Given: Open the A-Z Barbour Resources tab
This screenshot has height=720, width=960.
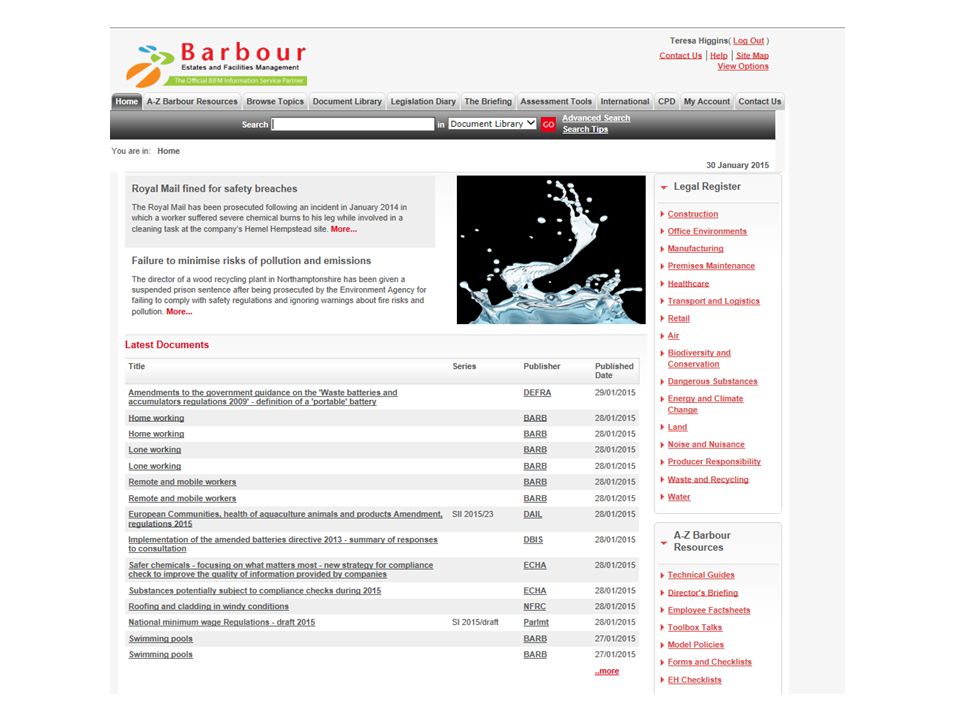Looking at the screenshot, I should coord(192,102).
